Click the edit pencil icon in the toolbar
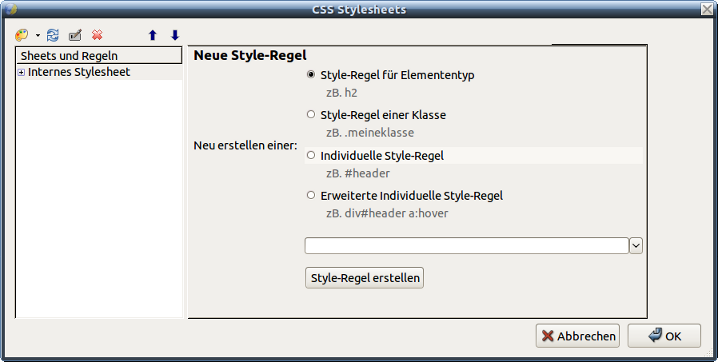718x362 pixels. pyautogui.click(x=75, y=35)
